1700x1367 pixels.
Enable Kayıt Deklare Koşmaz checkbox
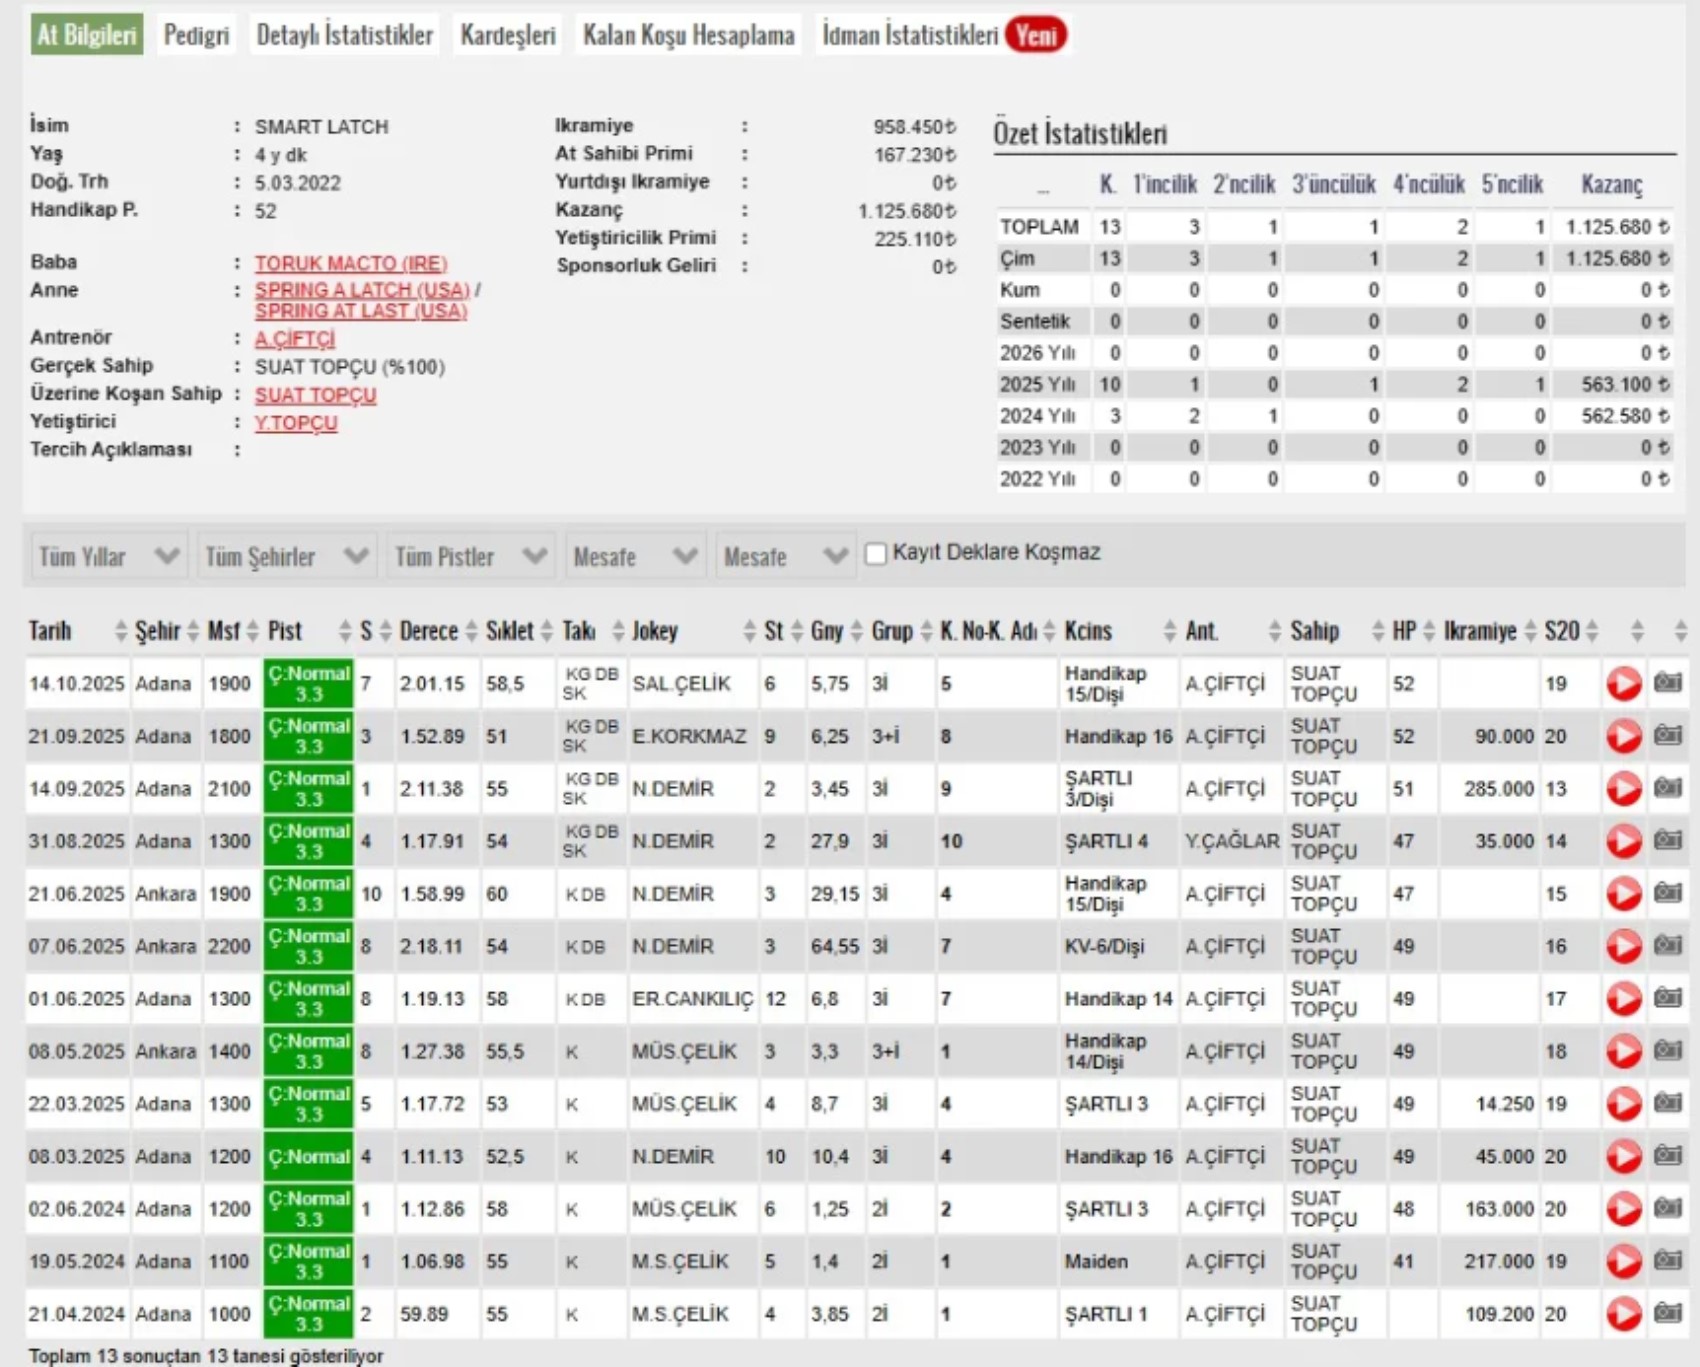coord(876,553)
